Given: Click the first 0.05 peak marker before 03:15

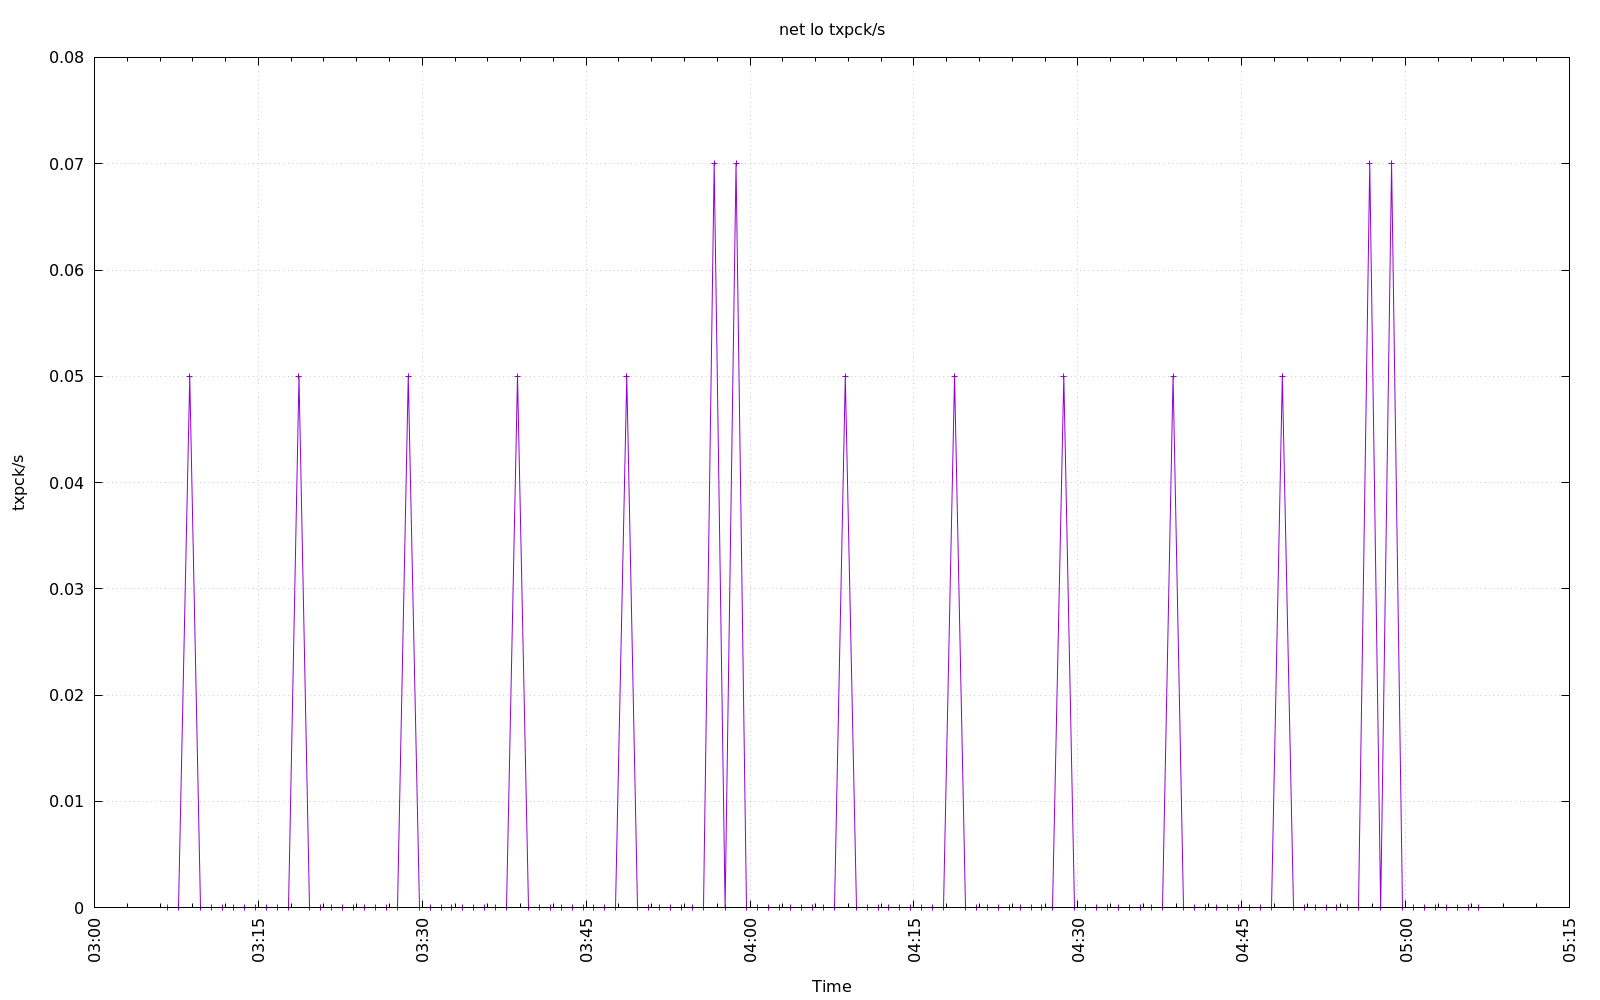Looking at the screenshot, I should tap(189, 376).
